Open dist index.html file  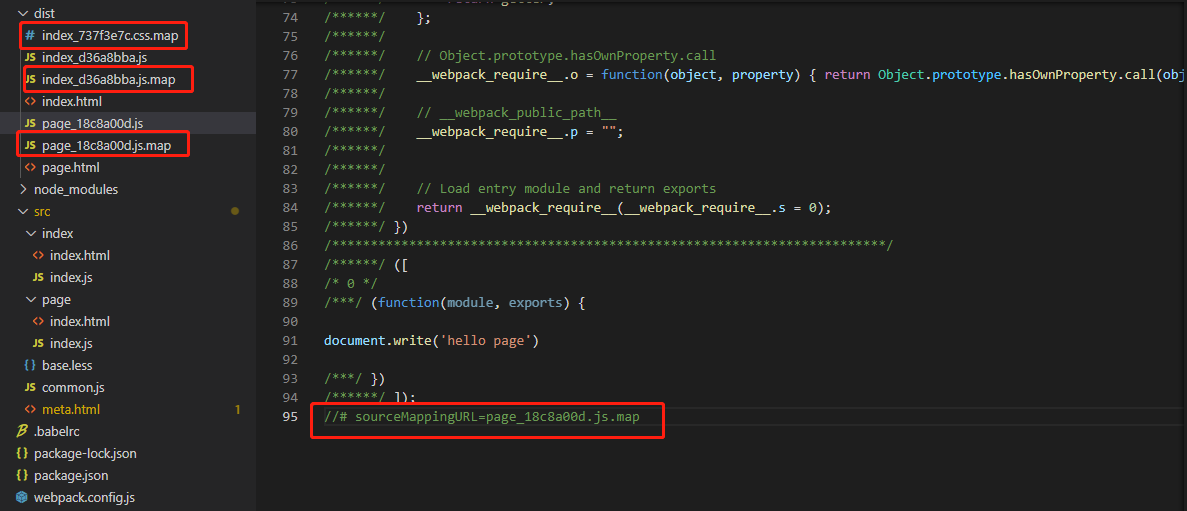coord(71,101)
